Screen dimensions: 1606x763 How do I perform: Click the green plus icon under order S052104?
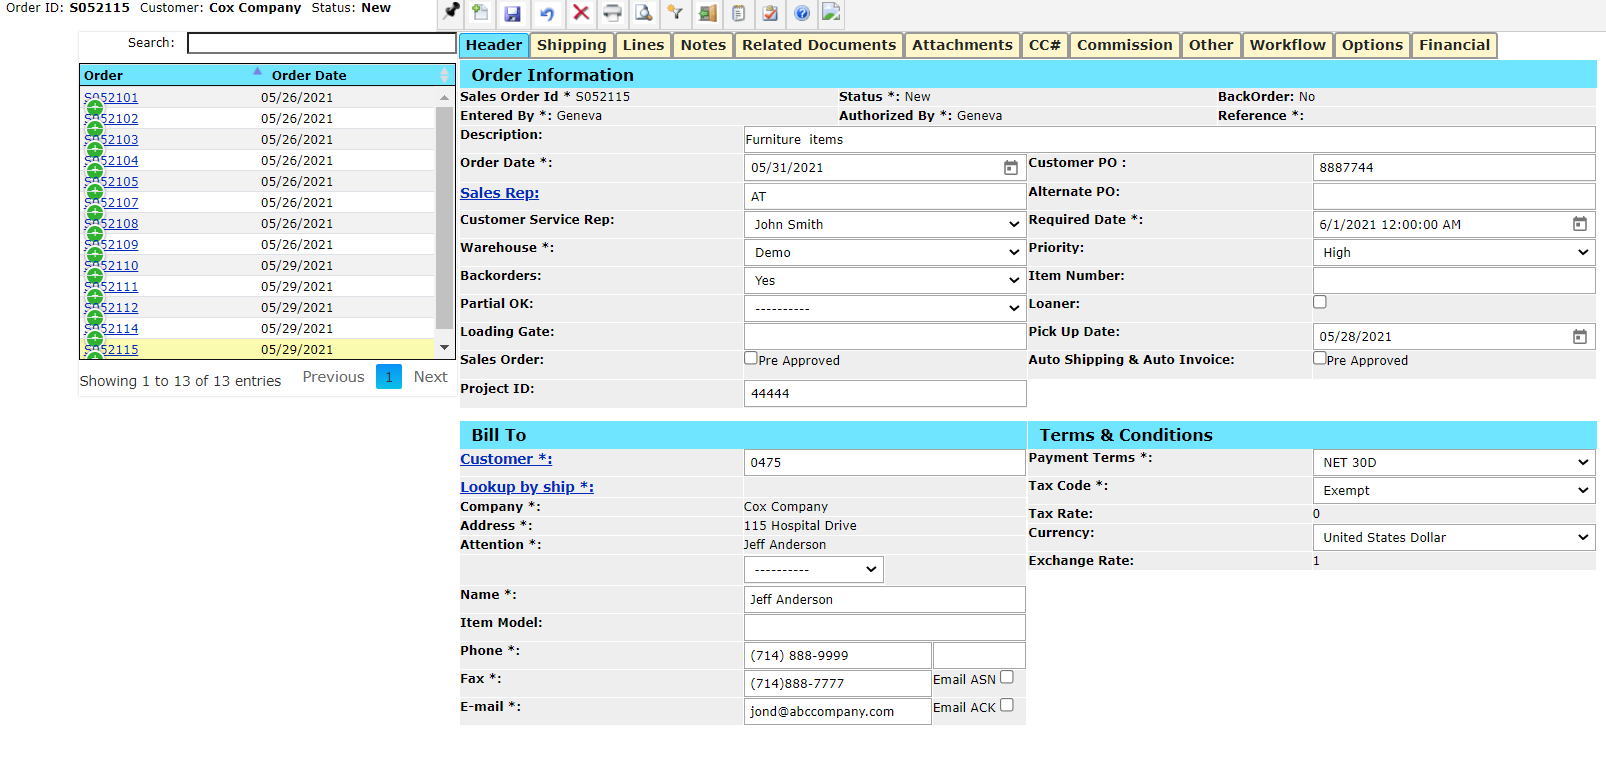point(94,171)
